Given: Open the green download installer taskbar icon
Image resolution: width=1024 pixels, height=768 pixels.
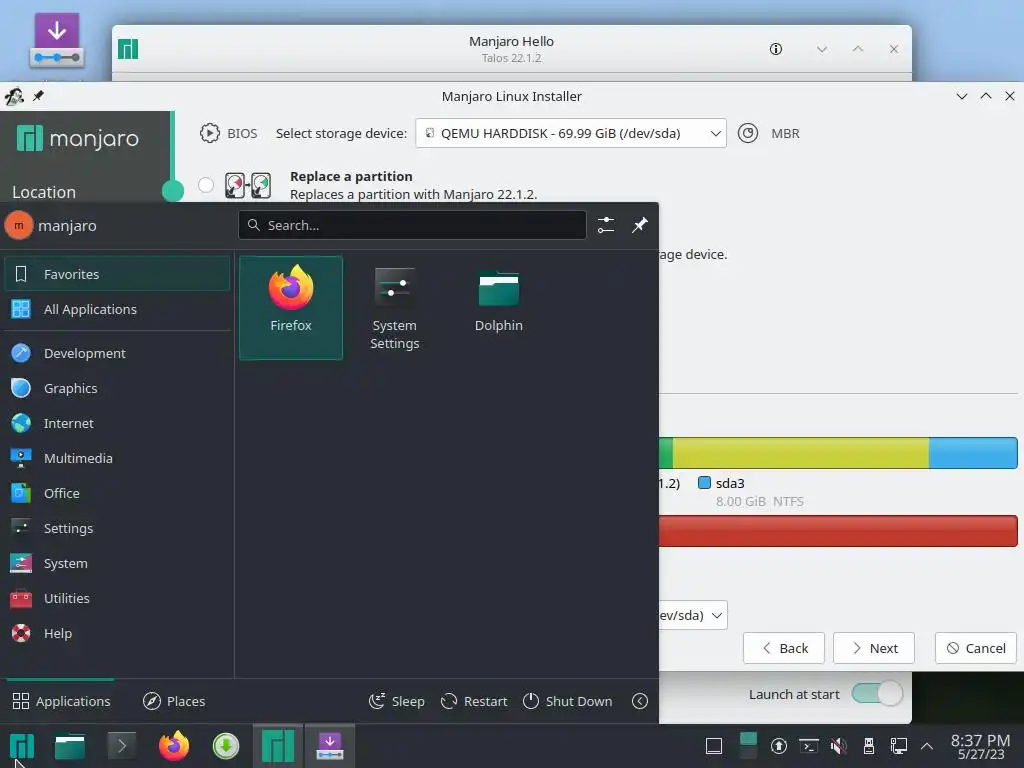Looking at the screenshot, I should [226, 746].
